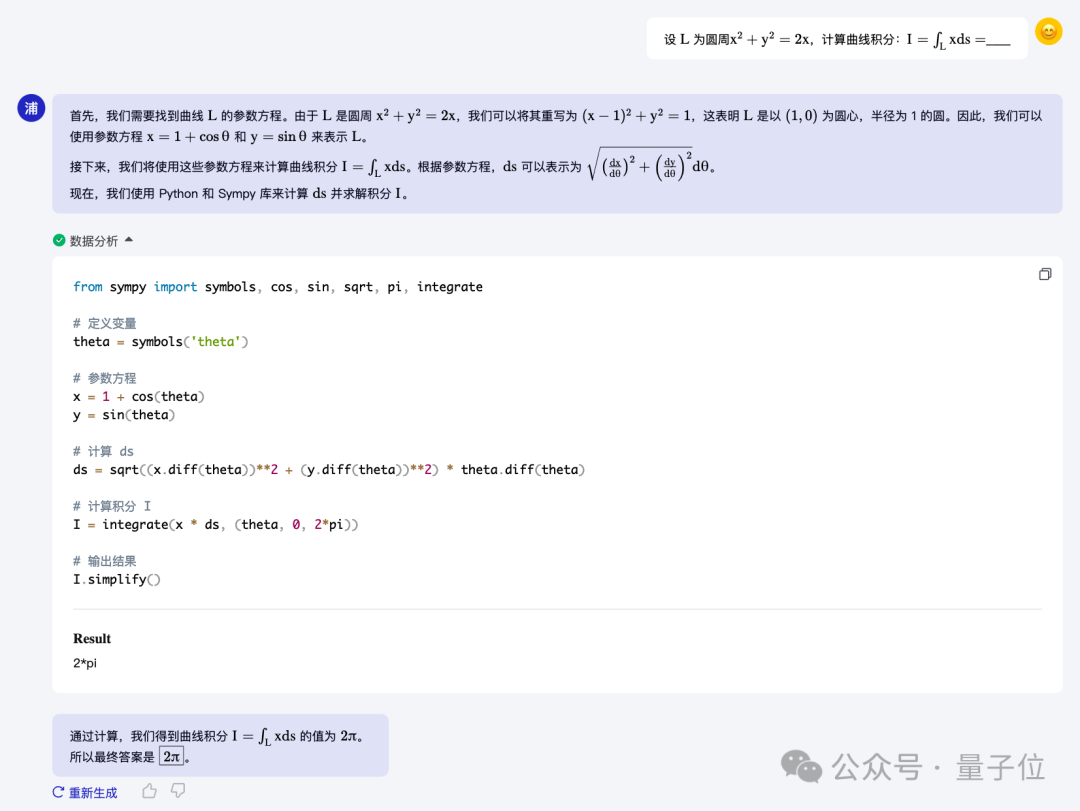Screen dimensions: 1080x811
Task: Click the copy code icon
Action: (1044, 273)
